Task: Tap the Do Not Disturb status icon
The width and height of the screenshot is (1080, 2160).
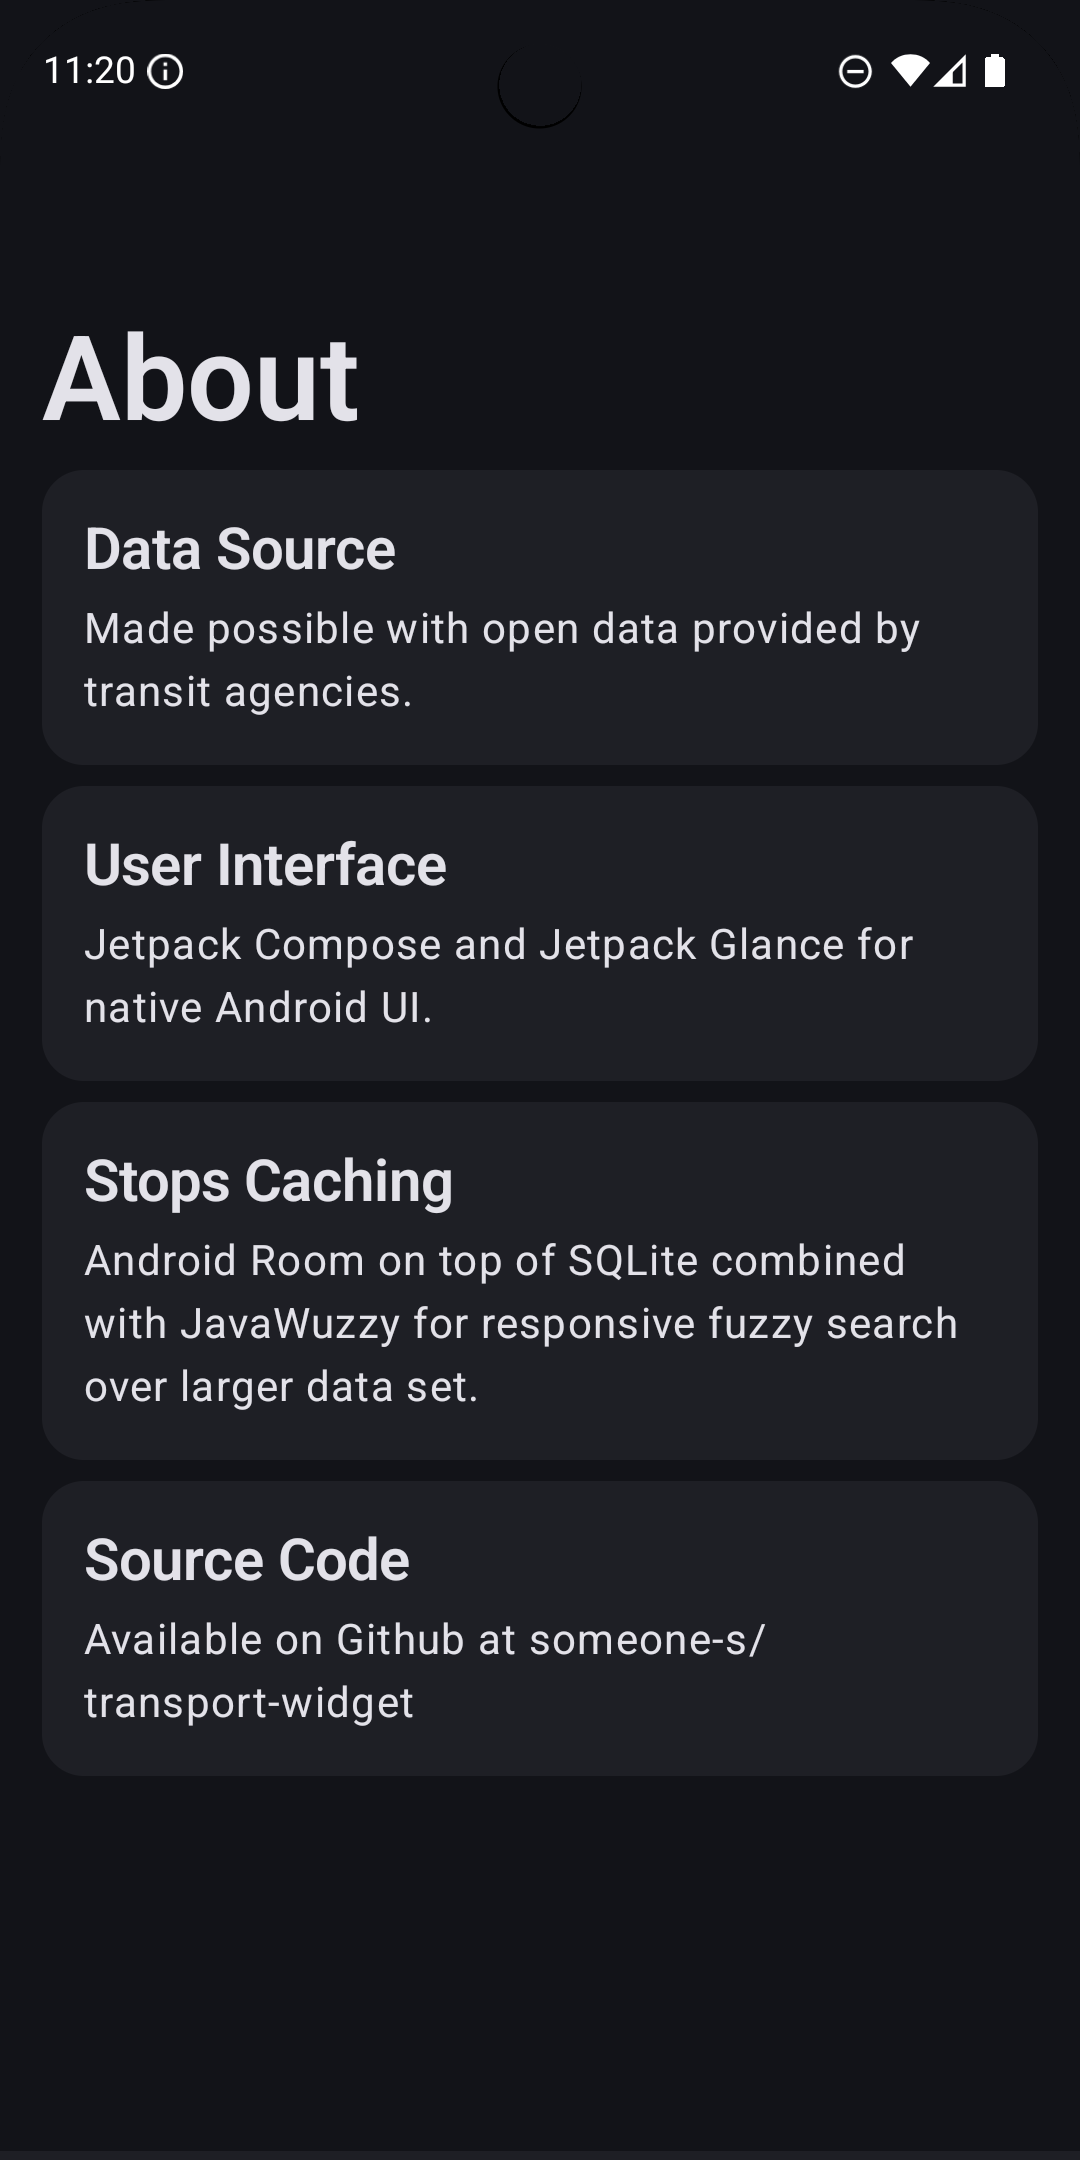Action: pos(855,72)
